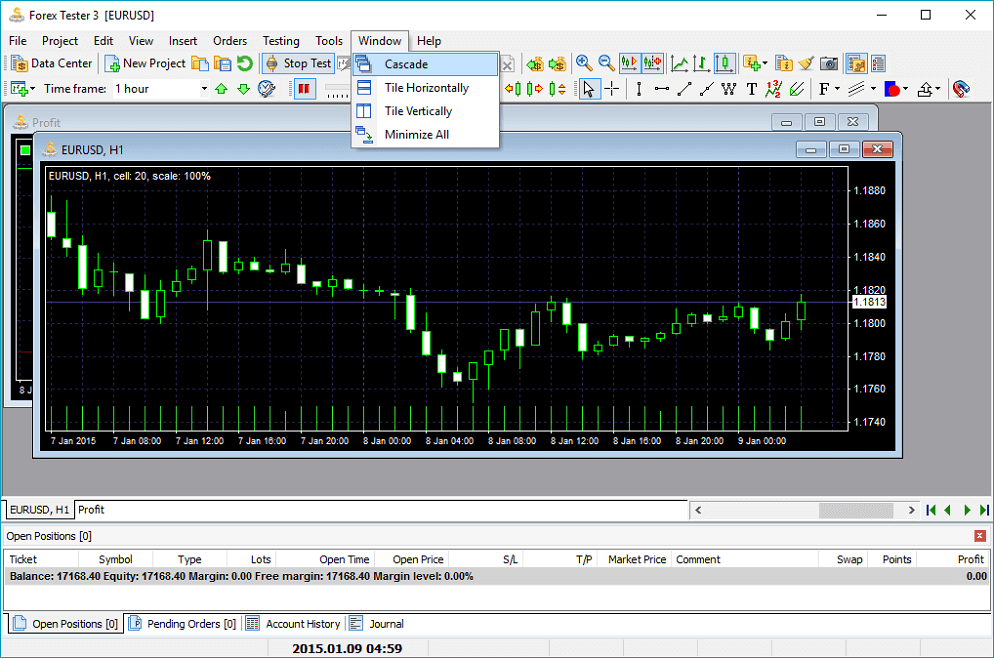Draw a ray line
994x658 pixels.
point(706,89)
